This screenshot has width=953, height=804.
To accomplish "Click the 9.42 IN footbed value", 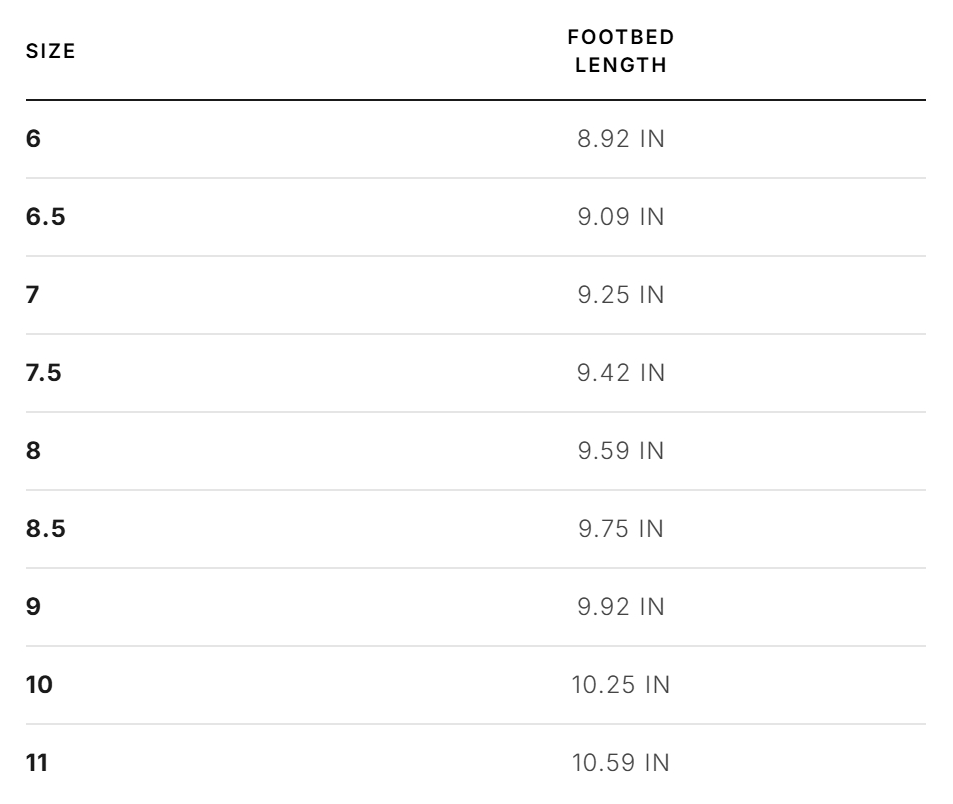I will coord(621,373).
